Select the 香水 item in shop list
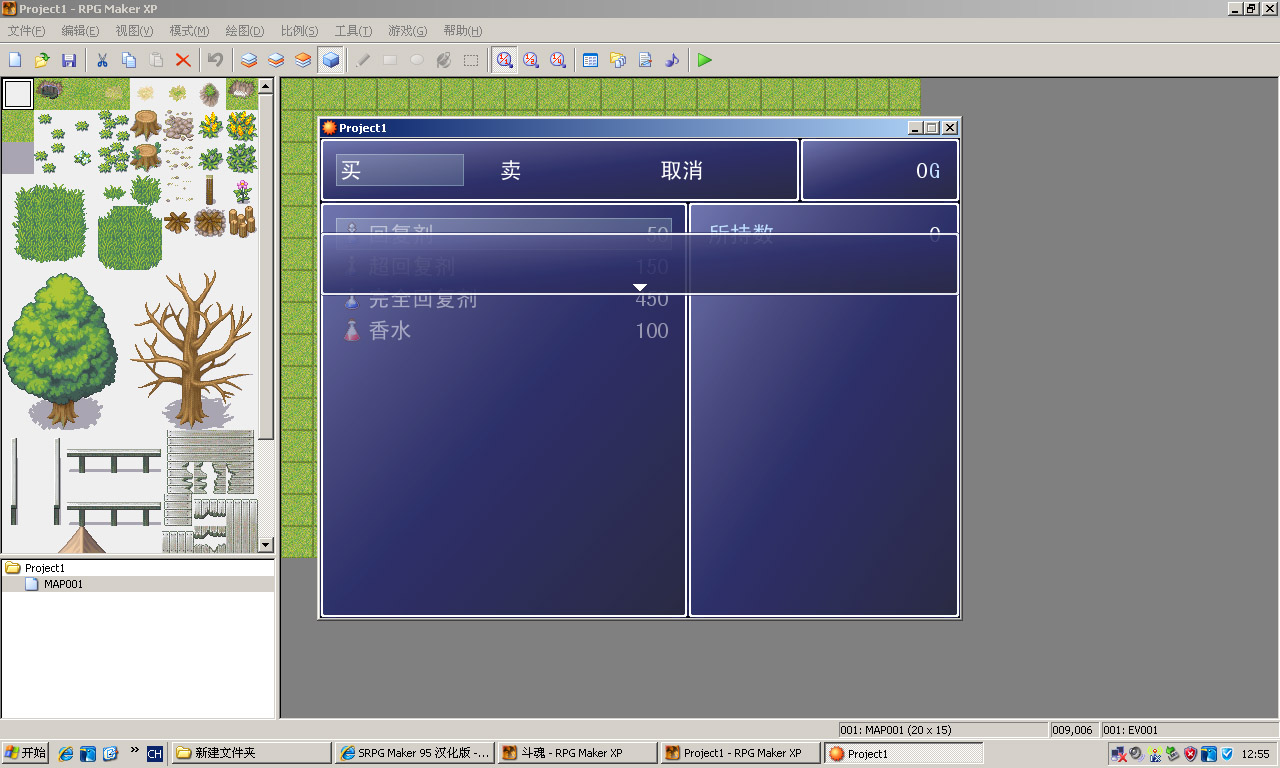Viewport: 1280px width, 768px height. pos(504,331)
